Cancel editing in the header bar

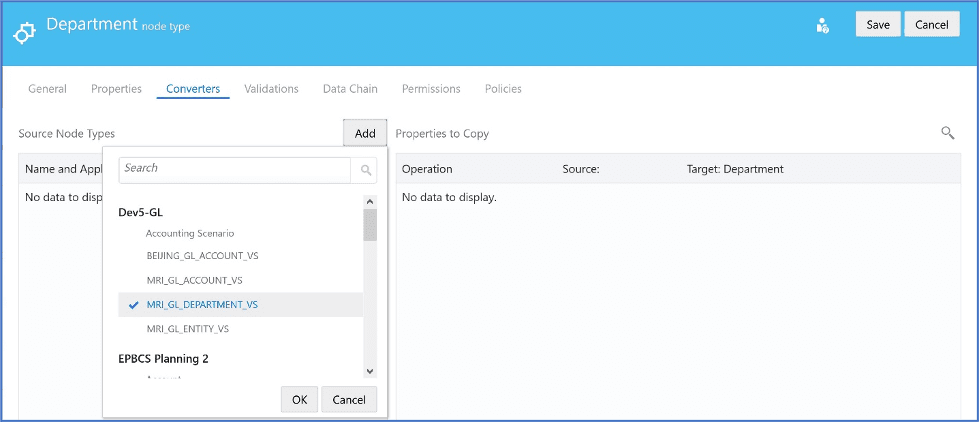tap(932, 25)
